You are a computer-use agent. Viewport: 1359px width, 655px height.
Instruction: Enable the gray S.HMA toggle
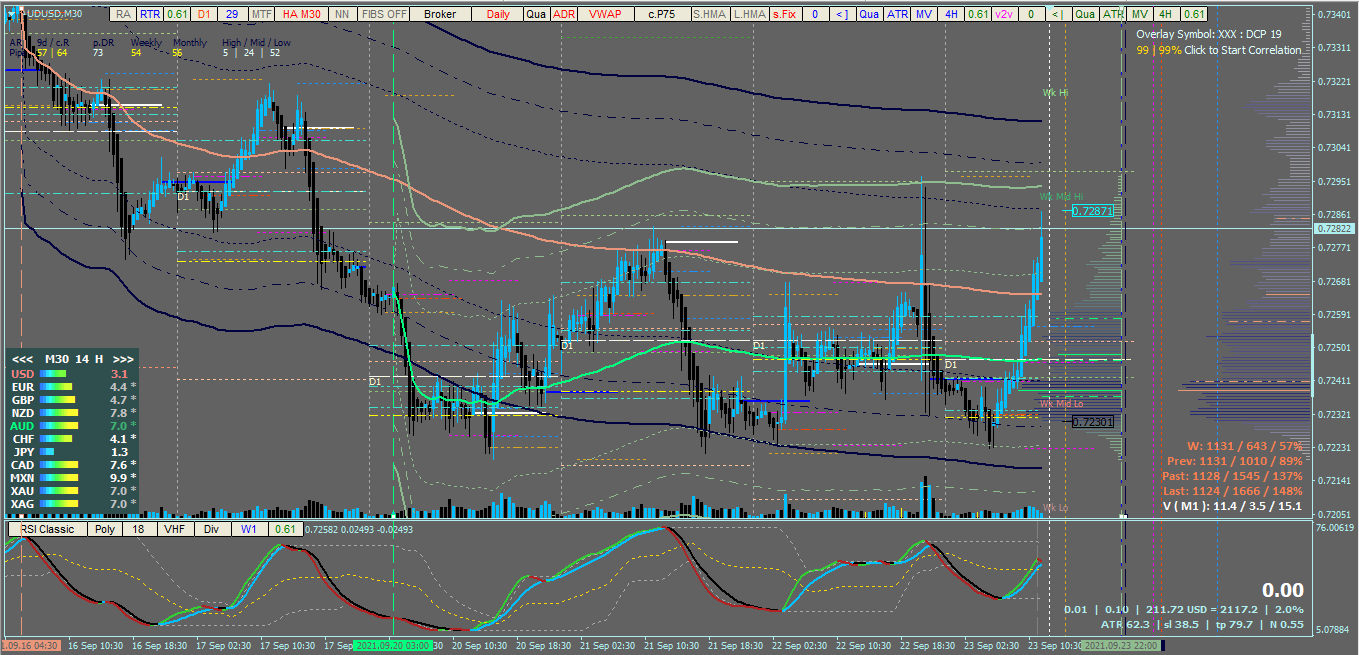710,14
